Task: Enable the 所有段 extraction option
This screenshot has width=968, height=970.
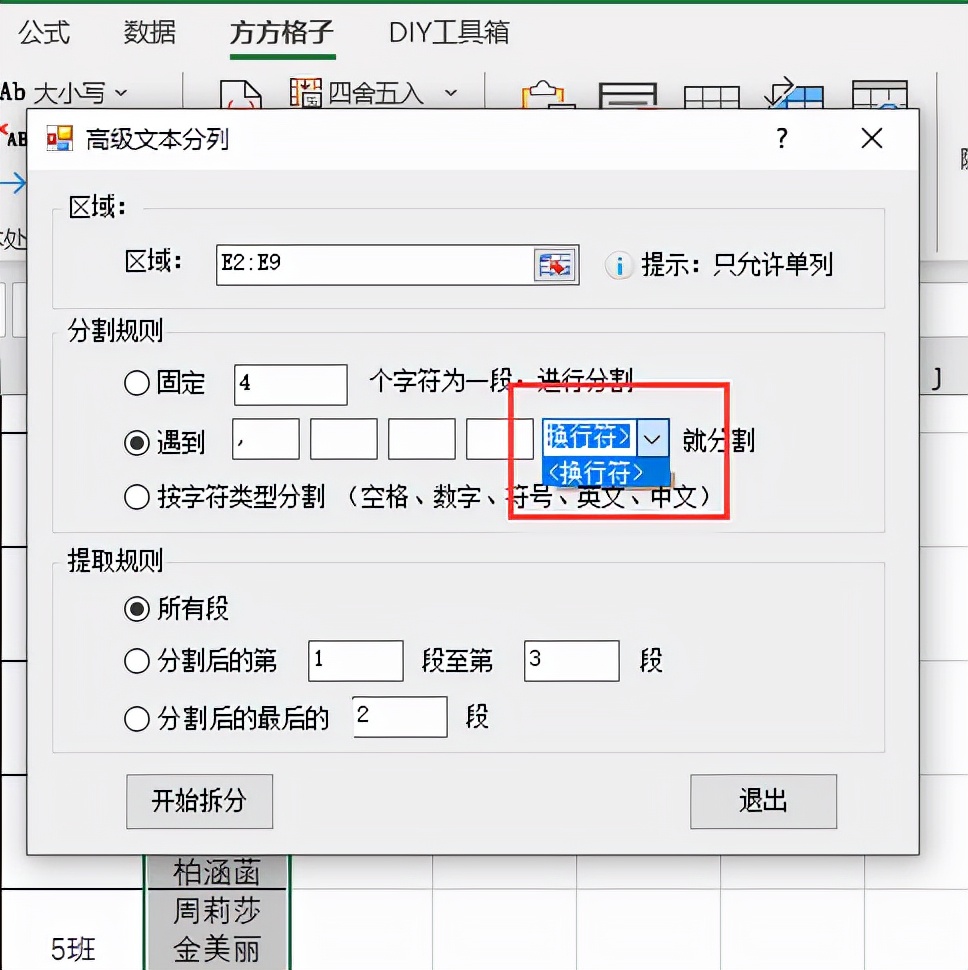Action: point(137,606)
